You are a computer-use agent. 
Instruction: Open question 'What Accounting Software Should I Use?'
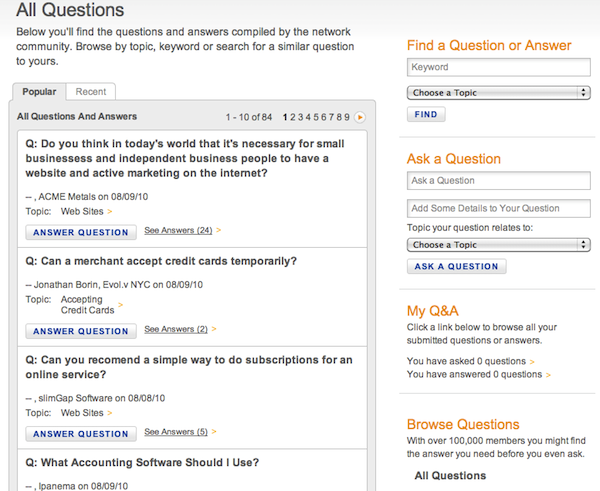142,462
